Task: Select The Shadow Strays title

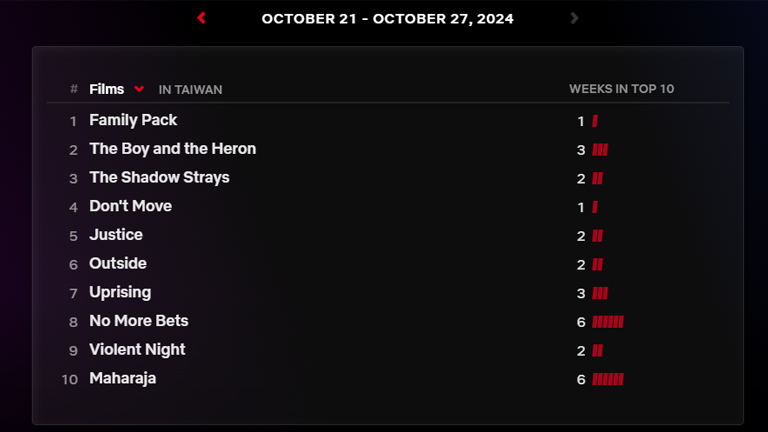Action: tap(159, 178)
